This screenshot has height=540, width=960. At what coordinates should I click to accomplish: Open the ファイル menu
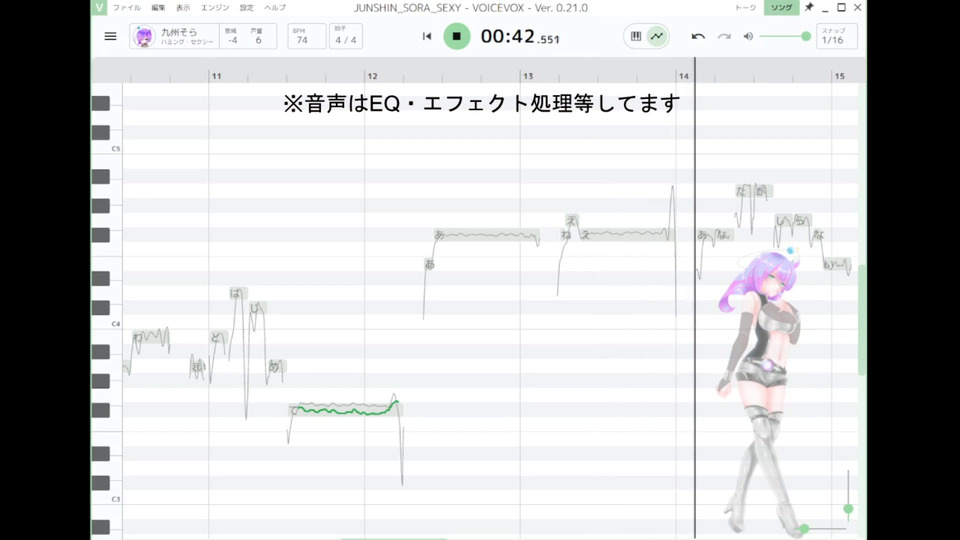127,7
